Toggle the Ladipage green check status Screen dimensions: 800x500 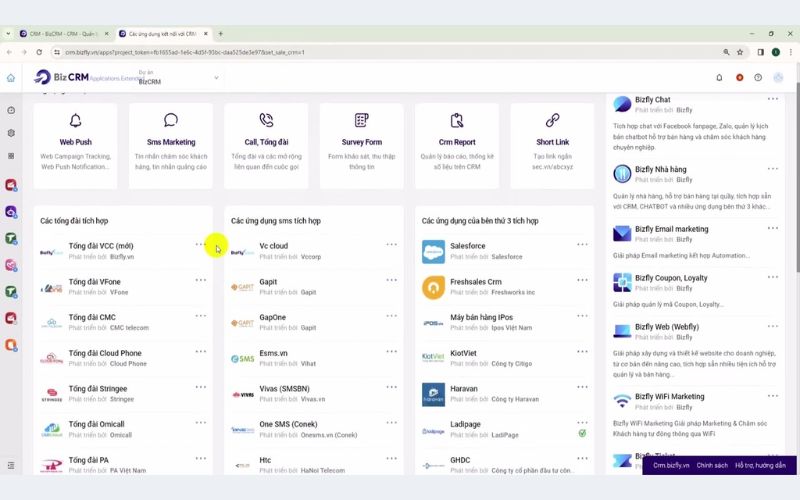pos(582,433)
